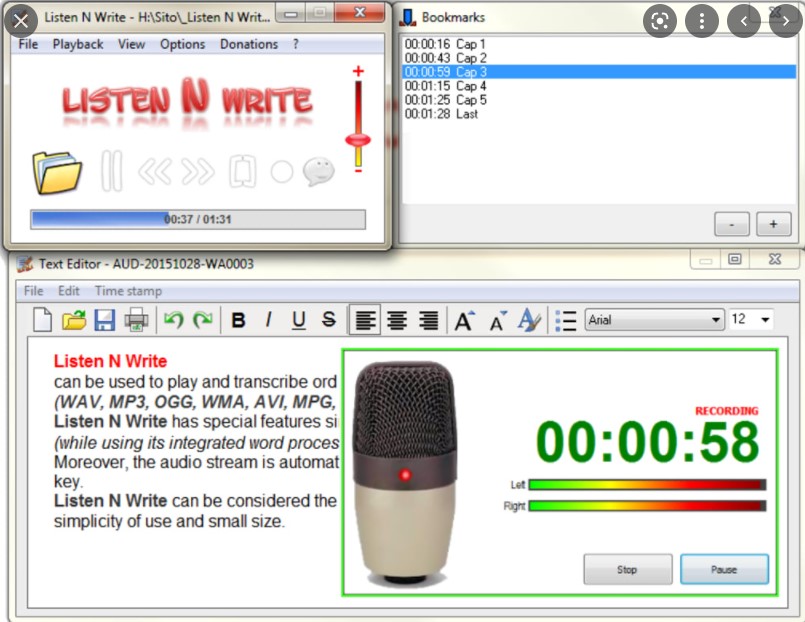Toggle underline formatting
This screenshot has width=805, height=622.
coord(299,320)
